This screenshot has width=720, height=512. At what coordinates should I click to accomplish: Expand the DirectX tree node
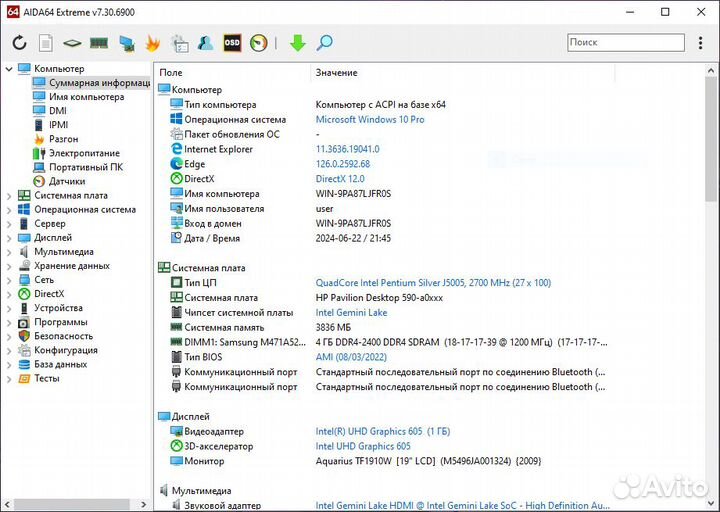coord(9,294)
